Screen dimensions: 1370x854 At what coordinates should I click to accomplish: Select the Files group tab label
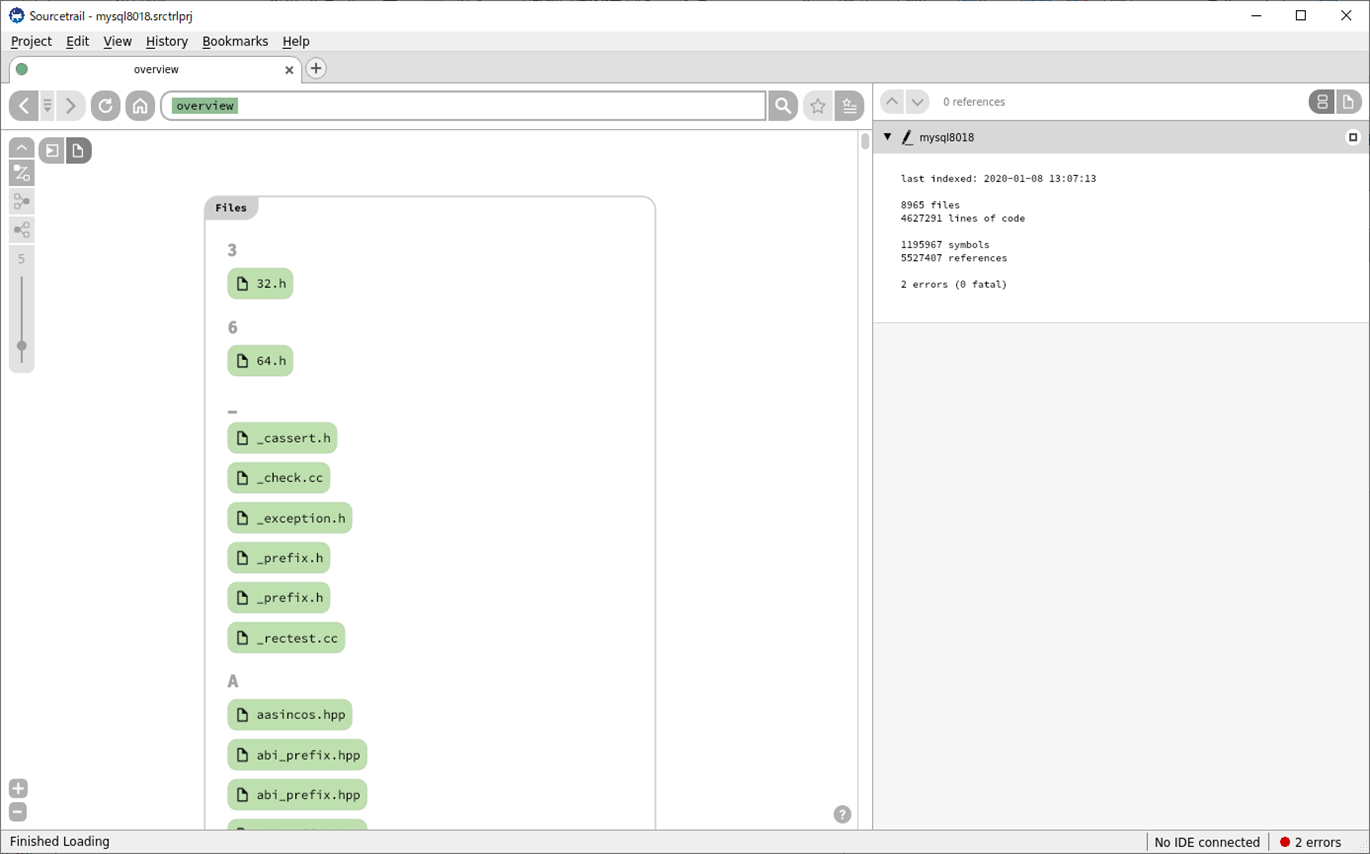231,208
